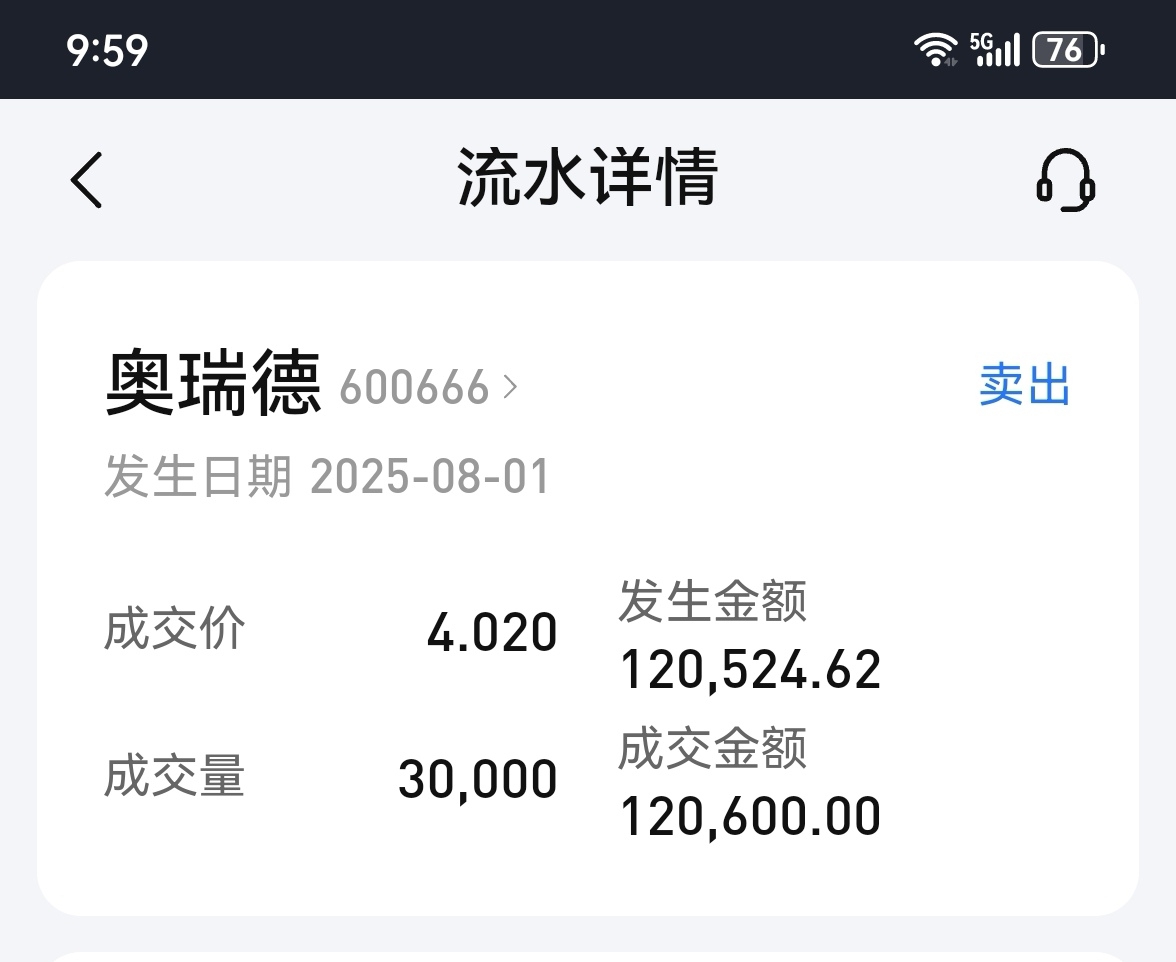Select the 30,000 volume value
The height and width of the screenshot is (962, 1176).
coord(478,780)
